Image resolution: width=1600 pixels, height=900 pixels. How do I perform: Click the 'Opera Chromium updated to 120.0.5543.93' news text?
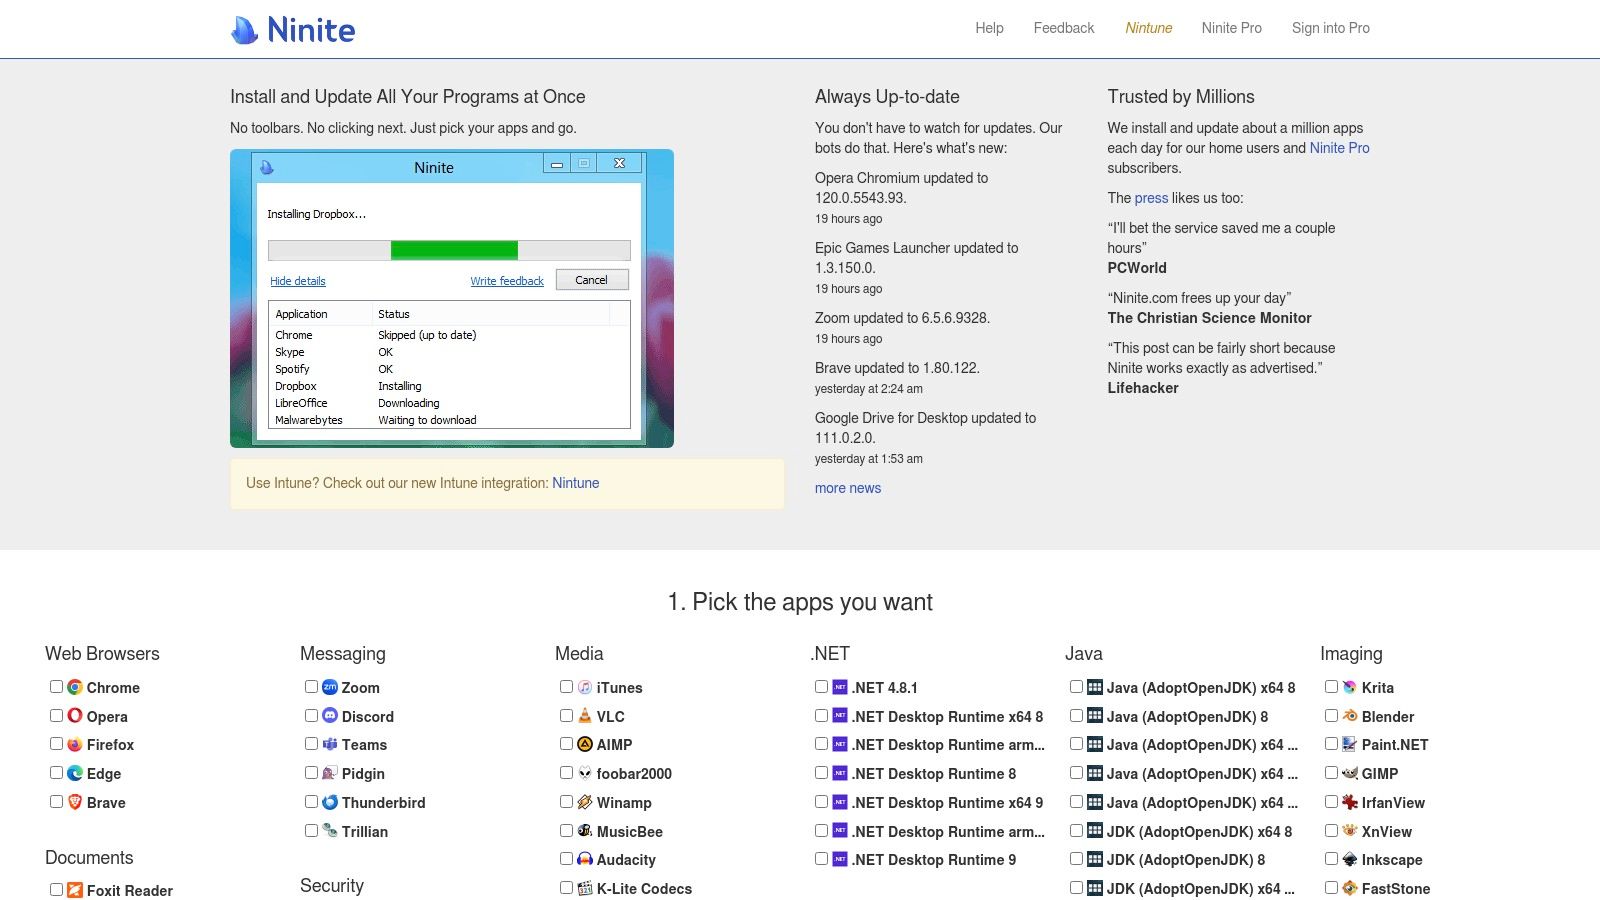[x=901, y=188]
